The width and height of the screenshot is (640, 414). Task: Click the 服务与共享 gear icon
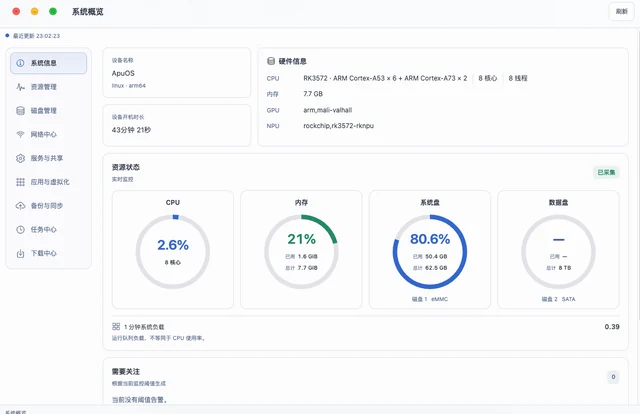pyautogui.click(x=20, y=158)
